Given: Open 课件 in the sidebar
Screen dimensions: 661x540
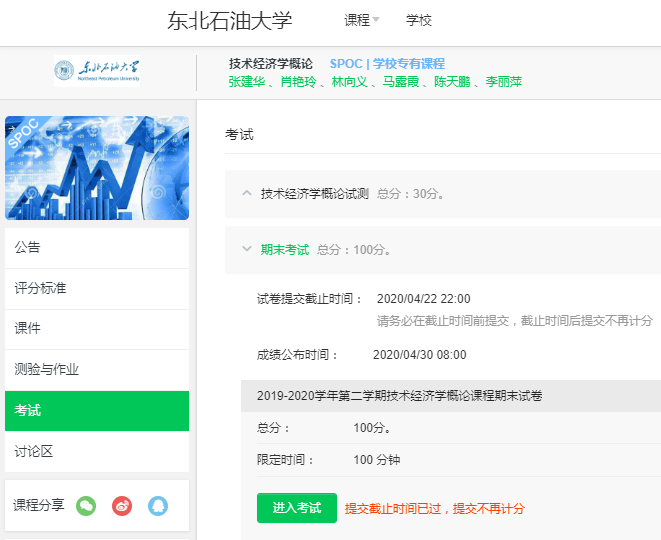Looking at the screenshot, I should click(96, 329).
